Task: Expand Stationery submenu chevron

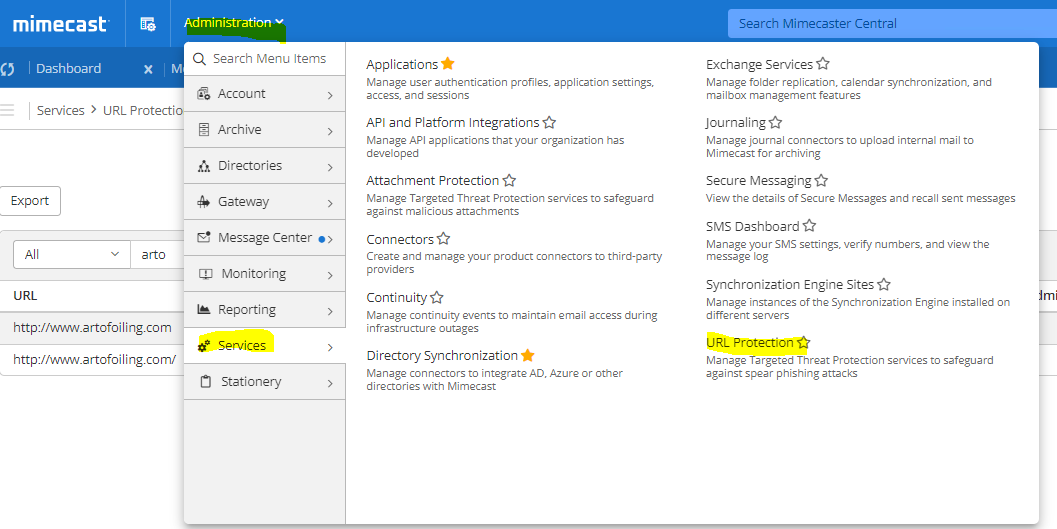Action: click(x=330, y=383)
